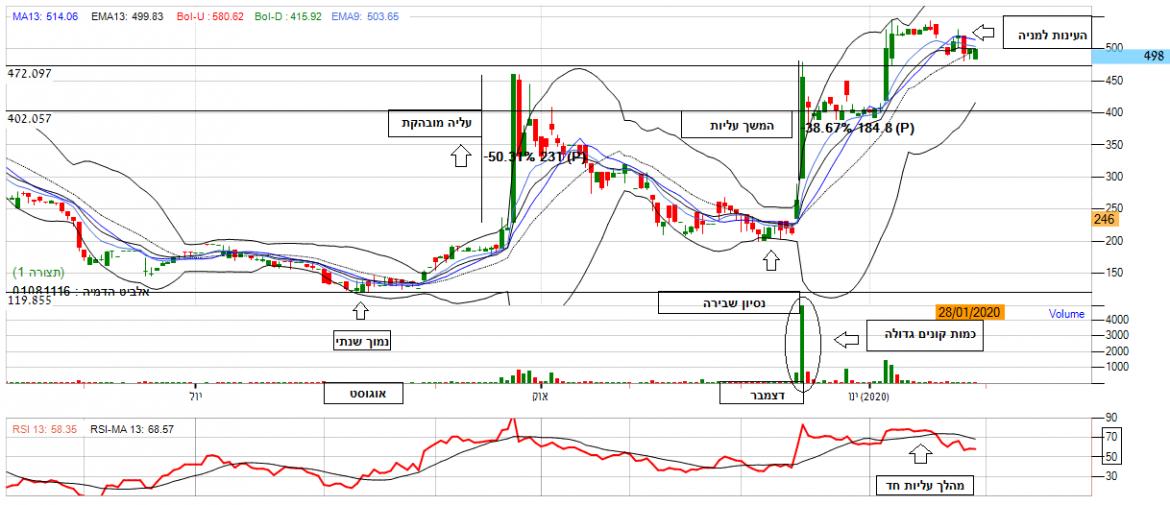
Task: Select the אוגוסט month annotation box
Action: click(x=362, y=394)
